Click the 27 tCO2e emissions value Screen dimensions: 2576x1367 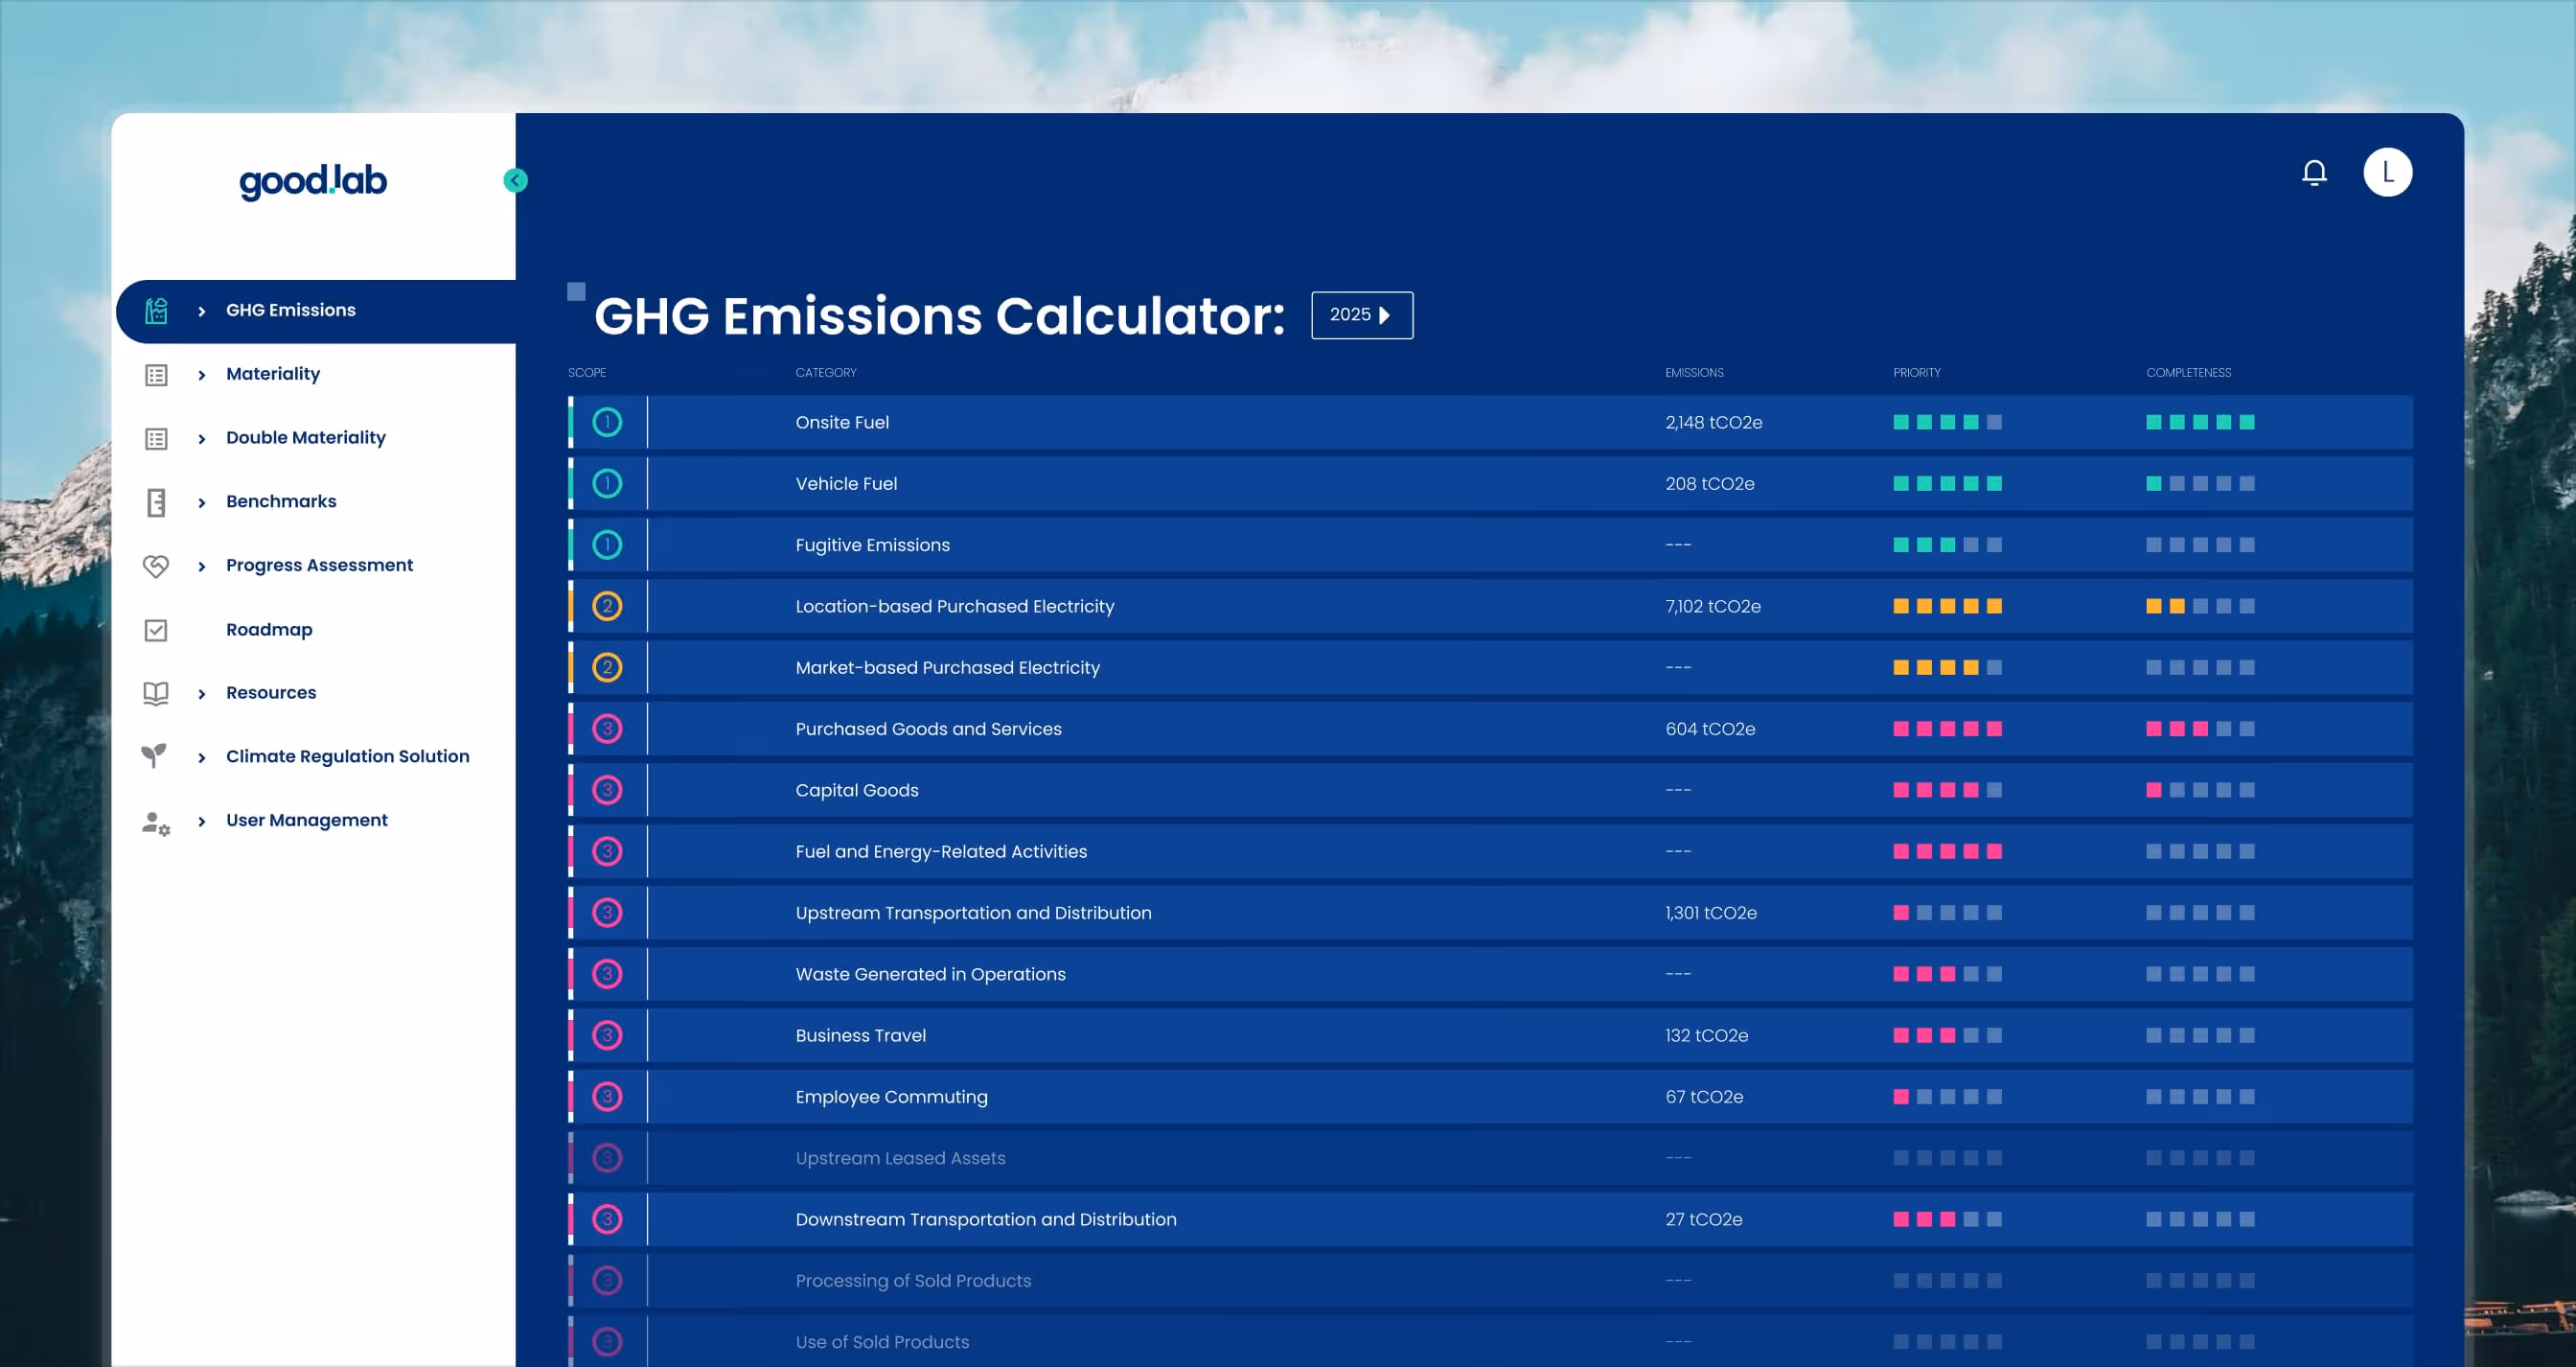point(1703,1219)
